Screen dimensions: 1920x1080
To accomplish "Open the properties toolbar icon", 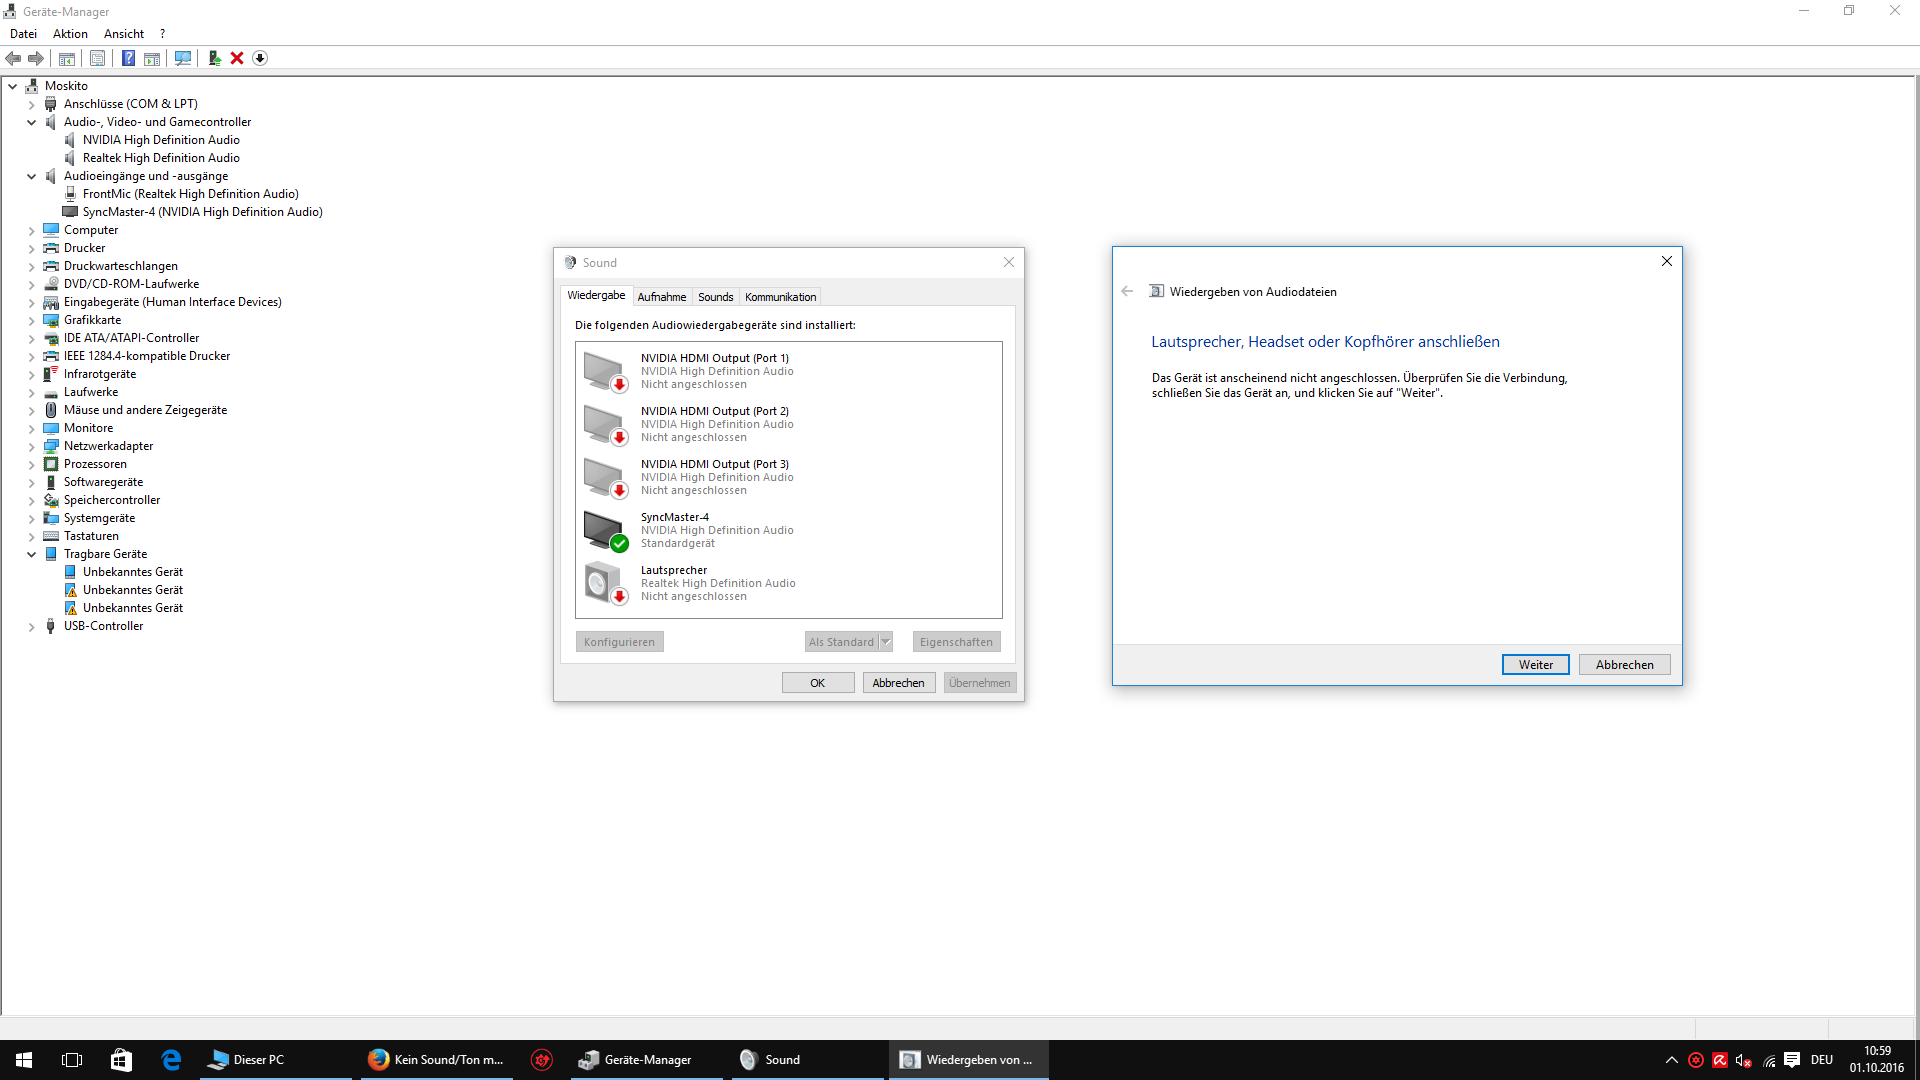I will (97, 58).
